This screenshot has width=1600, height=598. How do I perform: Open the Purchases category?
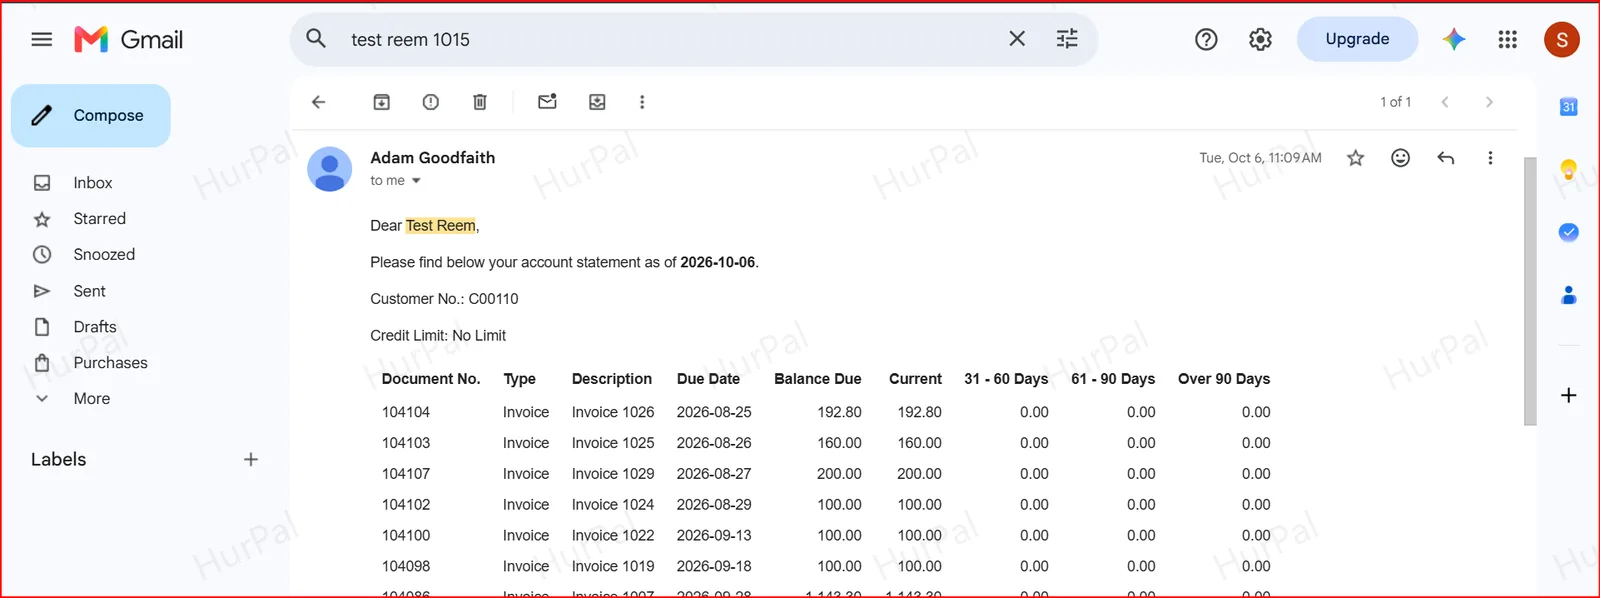tap(110, 363)
